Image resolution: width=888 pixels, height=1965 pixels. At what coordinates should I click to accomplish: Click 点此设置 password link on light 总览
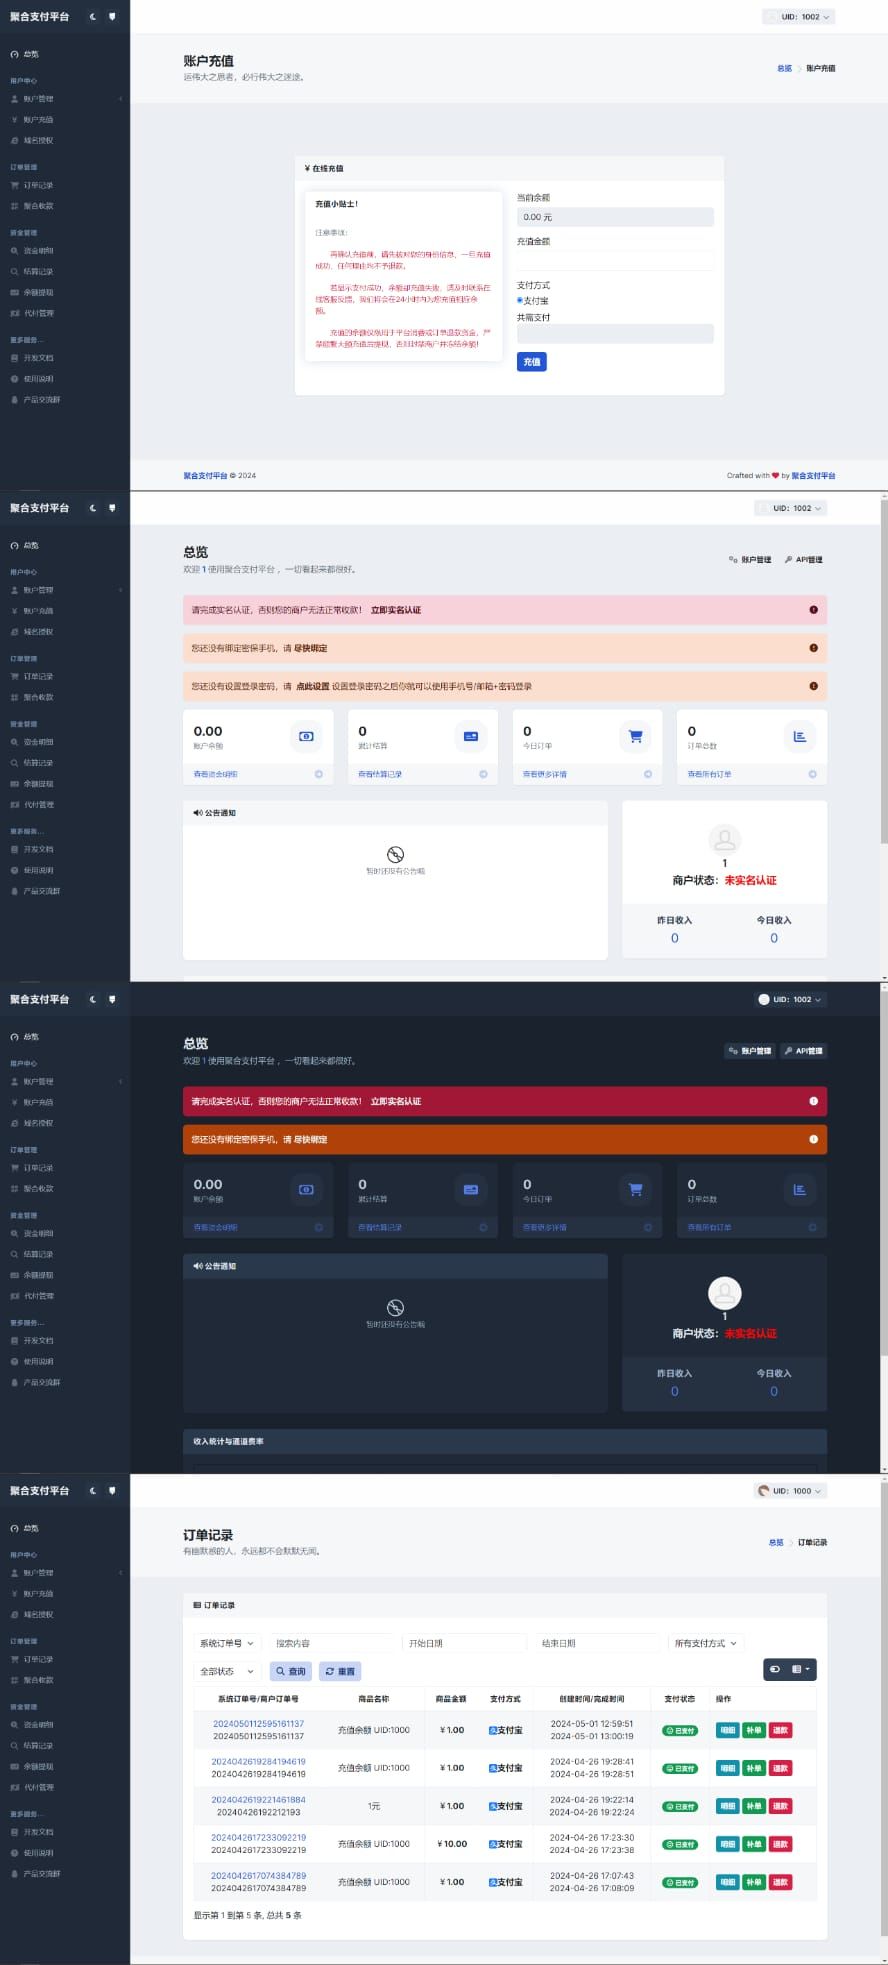pos(312,686)
